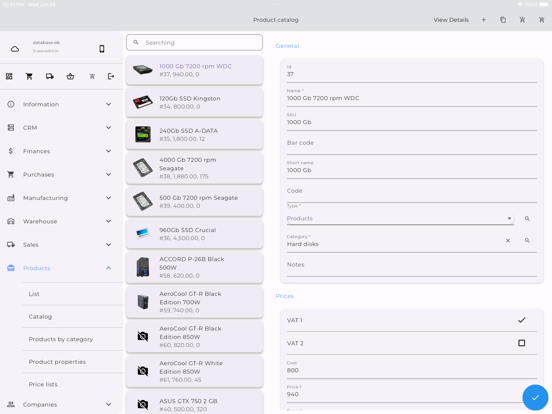The height and width of the screenshot is (414, 552).
Task: Expand the Warehouse menu section
Action: click(x=60, y=221)
